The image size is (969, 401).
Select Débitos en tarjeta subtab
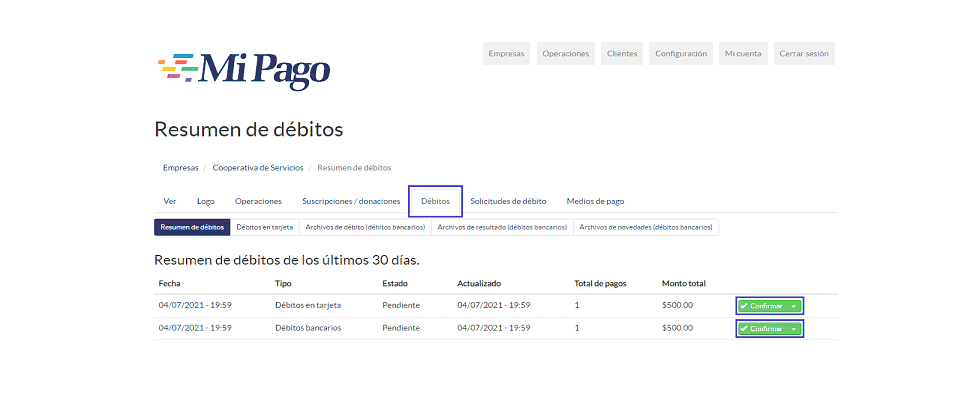point(264,227)
